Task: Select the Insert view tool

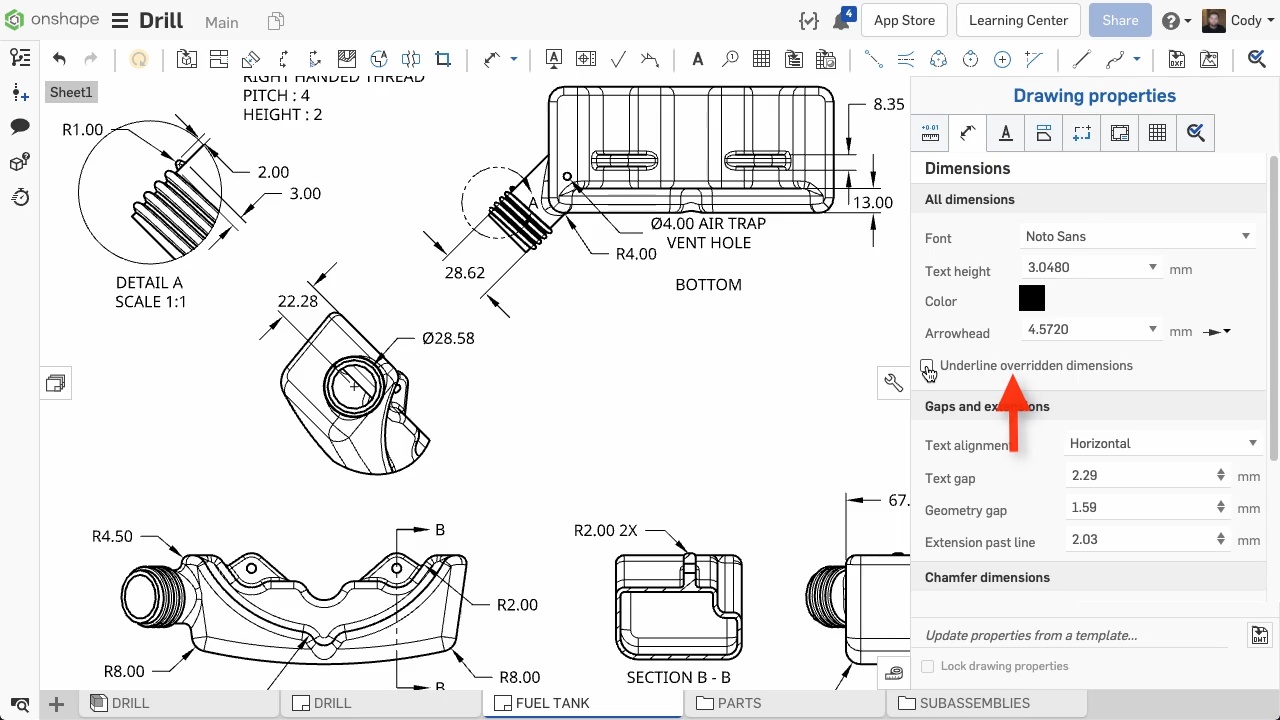Action: click(x=187, y=59)
